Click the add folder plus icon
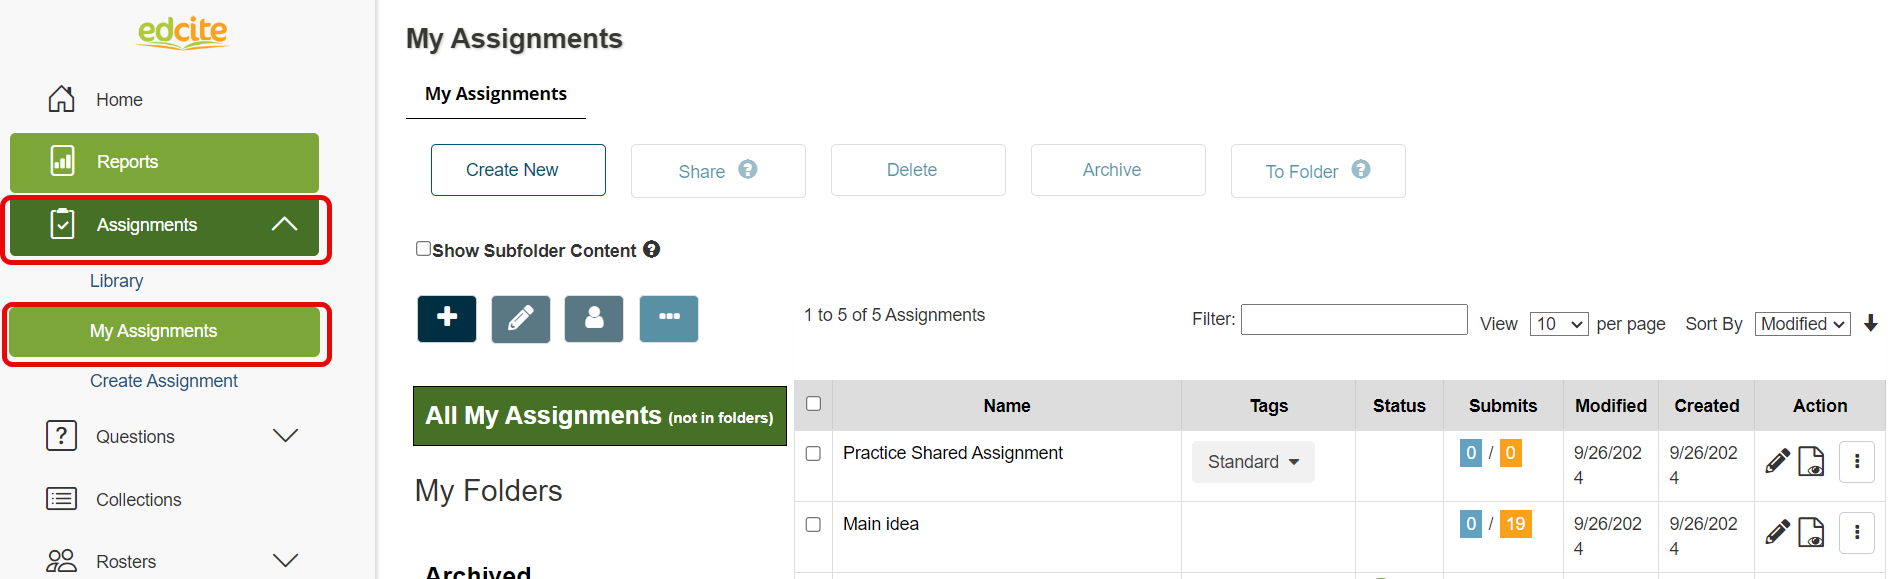Image resolution: width=1898 pixels, height=579 pixels. pyautogui.click(x=447, y=319)
